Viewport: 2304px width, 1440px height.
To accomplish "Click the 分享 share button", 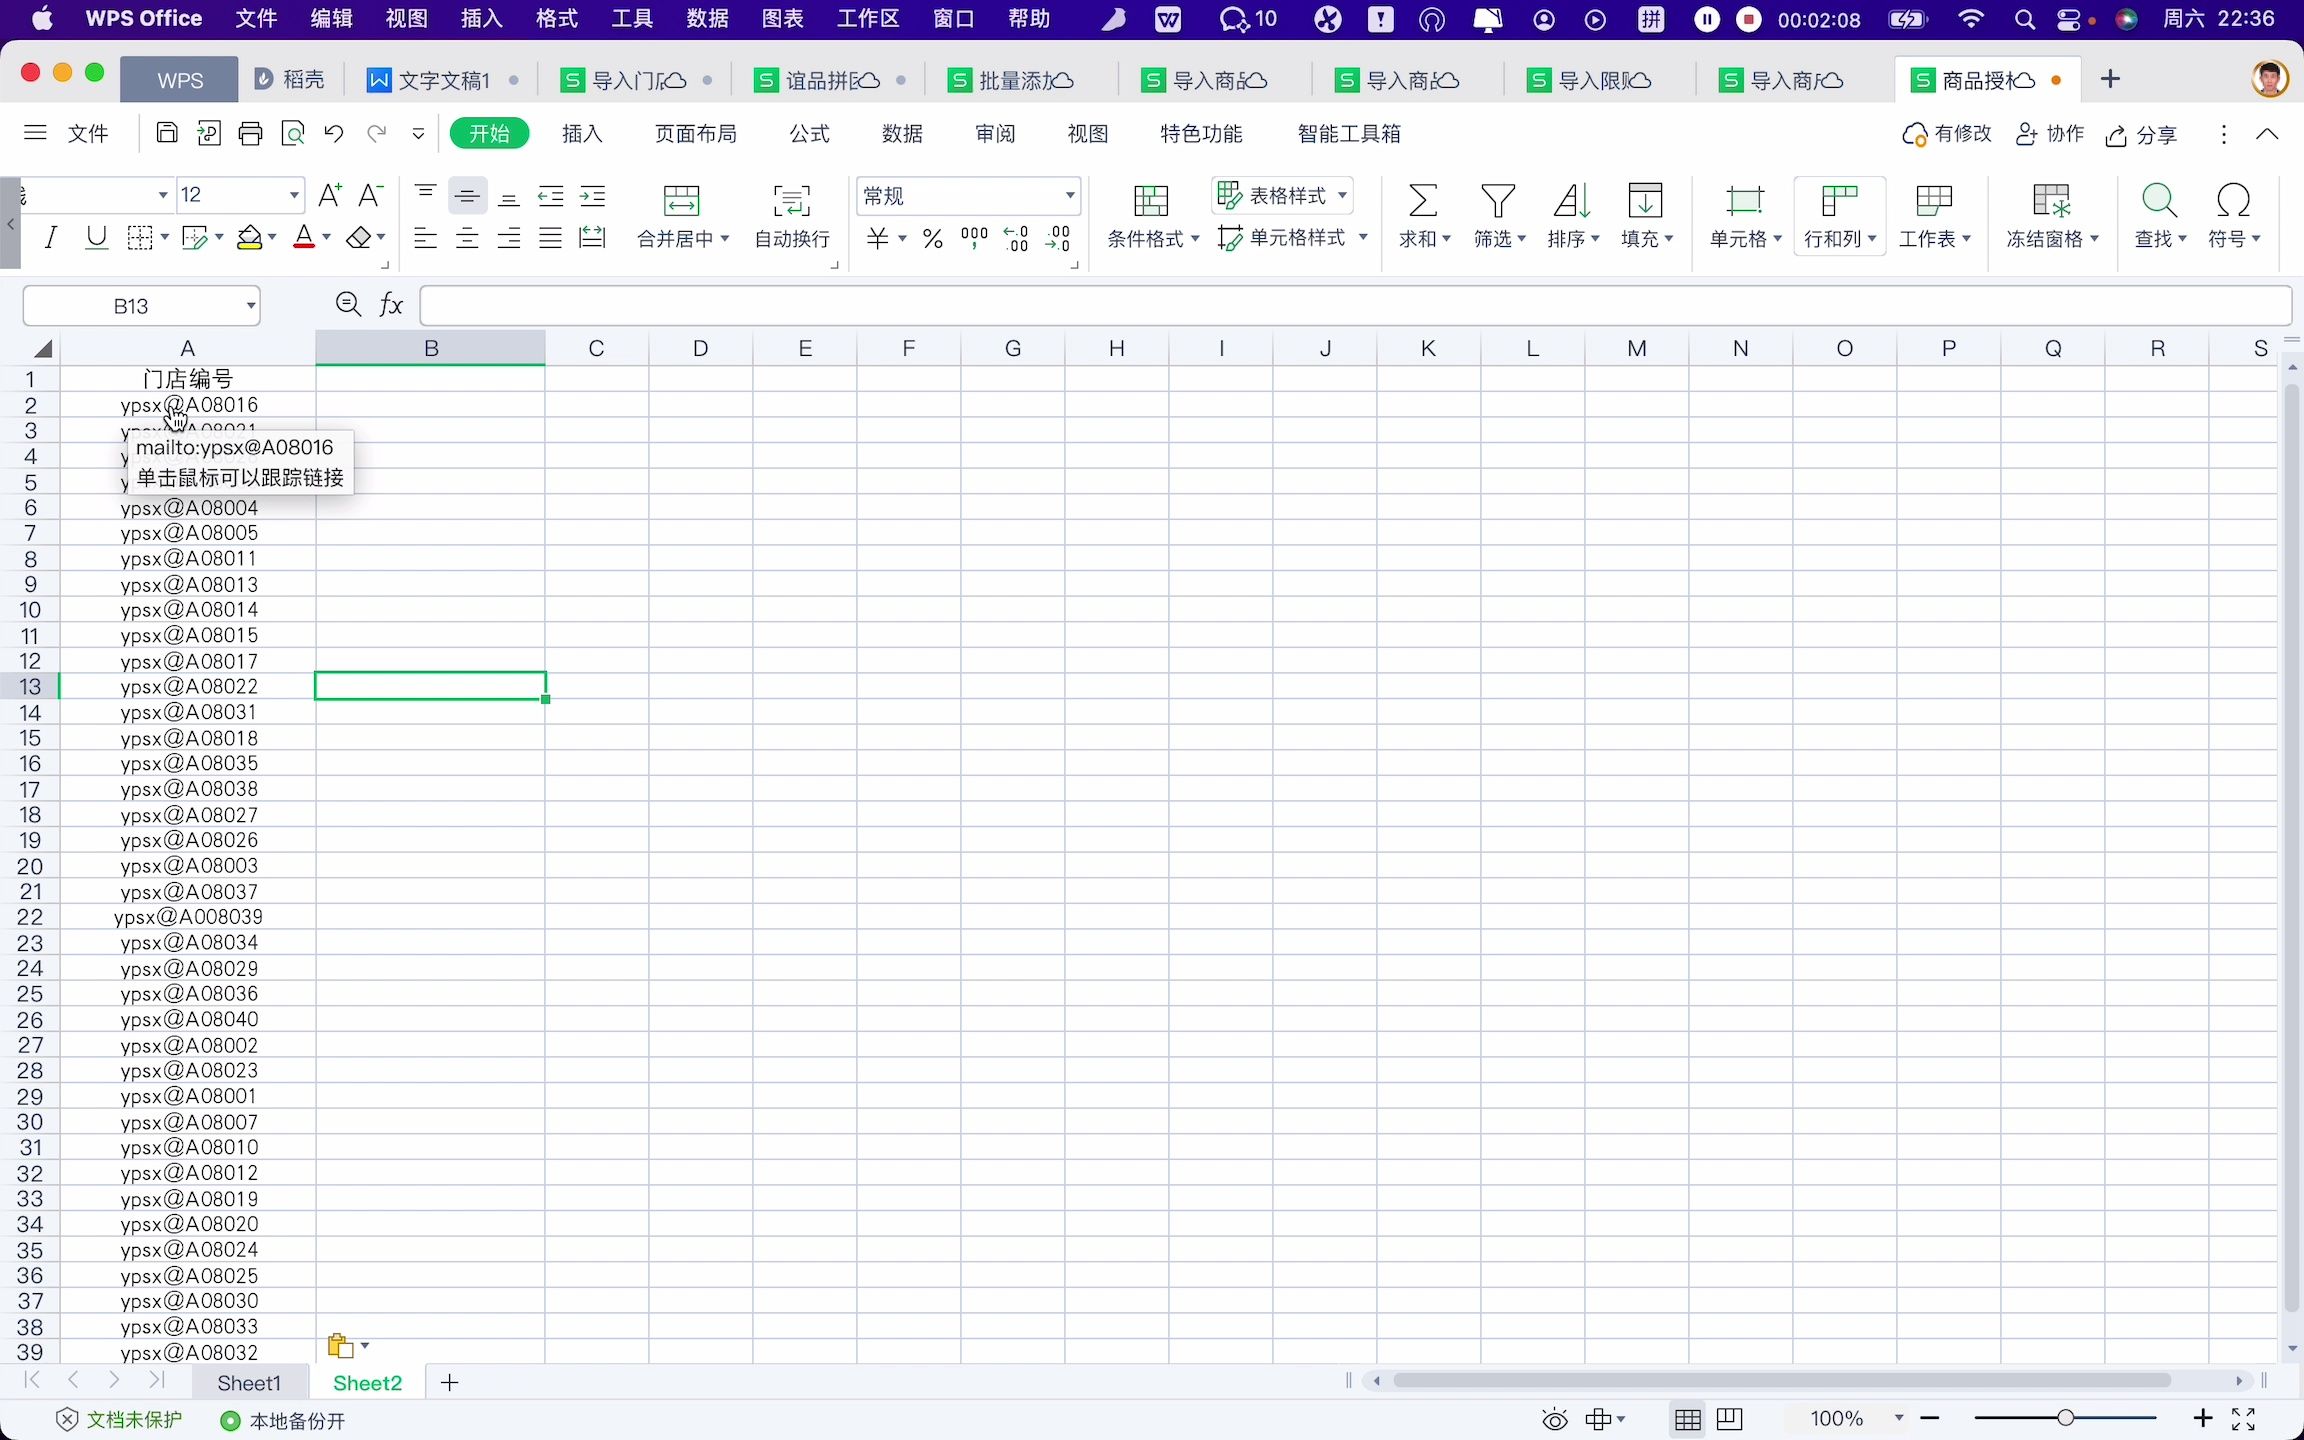I will pos(2141,134).
